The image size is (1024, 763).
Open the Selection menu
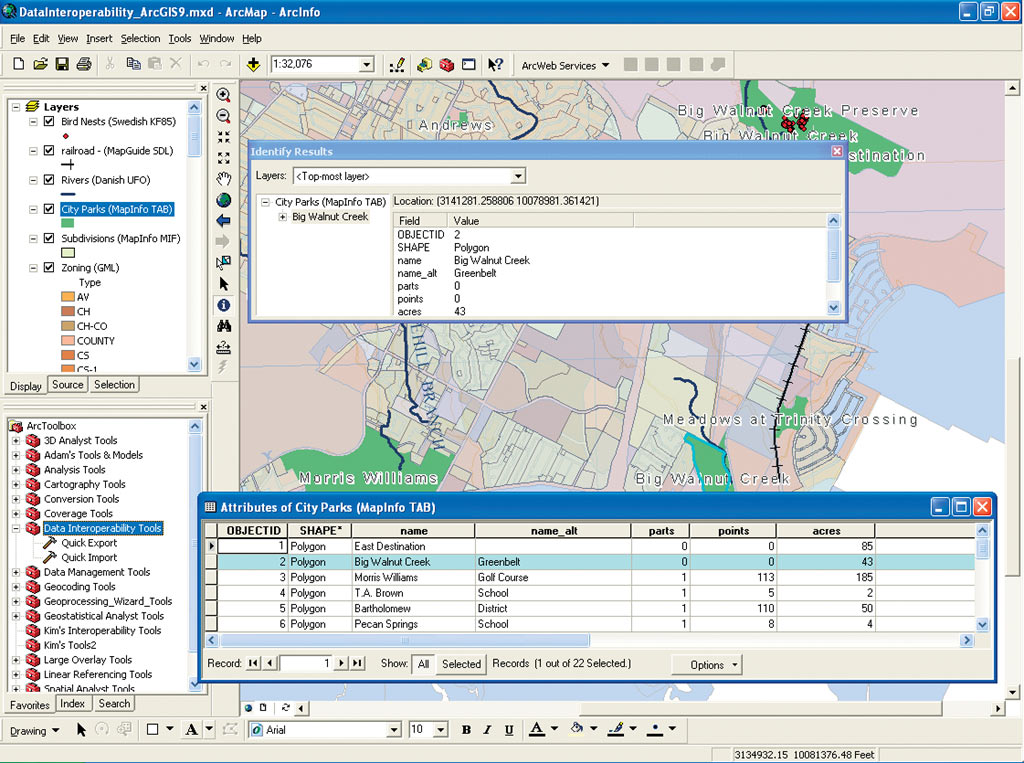click(140, 39)
